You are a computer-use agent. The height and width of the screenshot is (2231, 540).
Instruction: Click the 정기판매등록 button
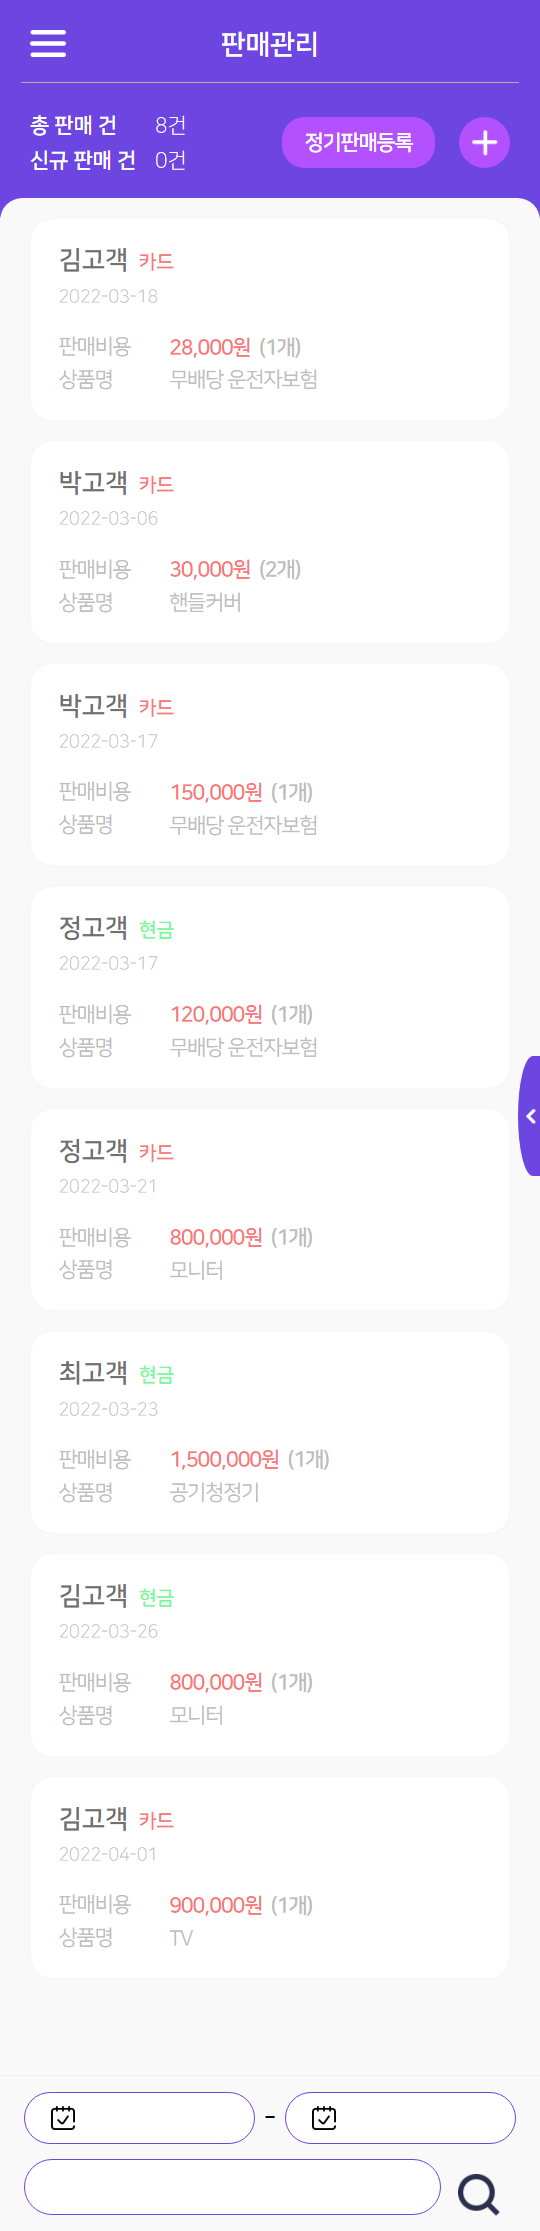[x=358, y=143]
